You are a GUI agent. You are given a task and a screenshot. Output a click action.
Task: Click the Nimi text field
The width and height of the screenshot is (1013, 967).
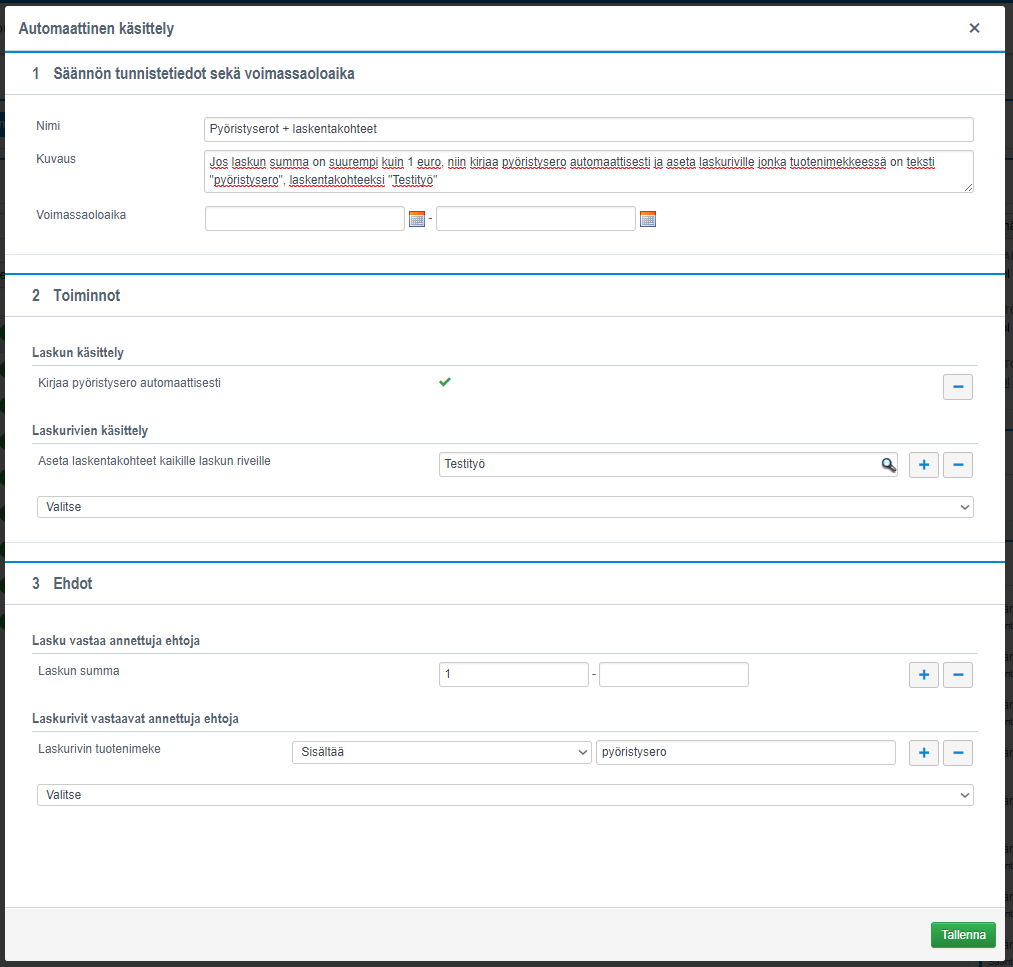(588, 129)
